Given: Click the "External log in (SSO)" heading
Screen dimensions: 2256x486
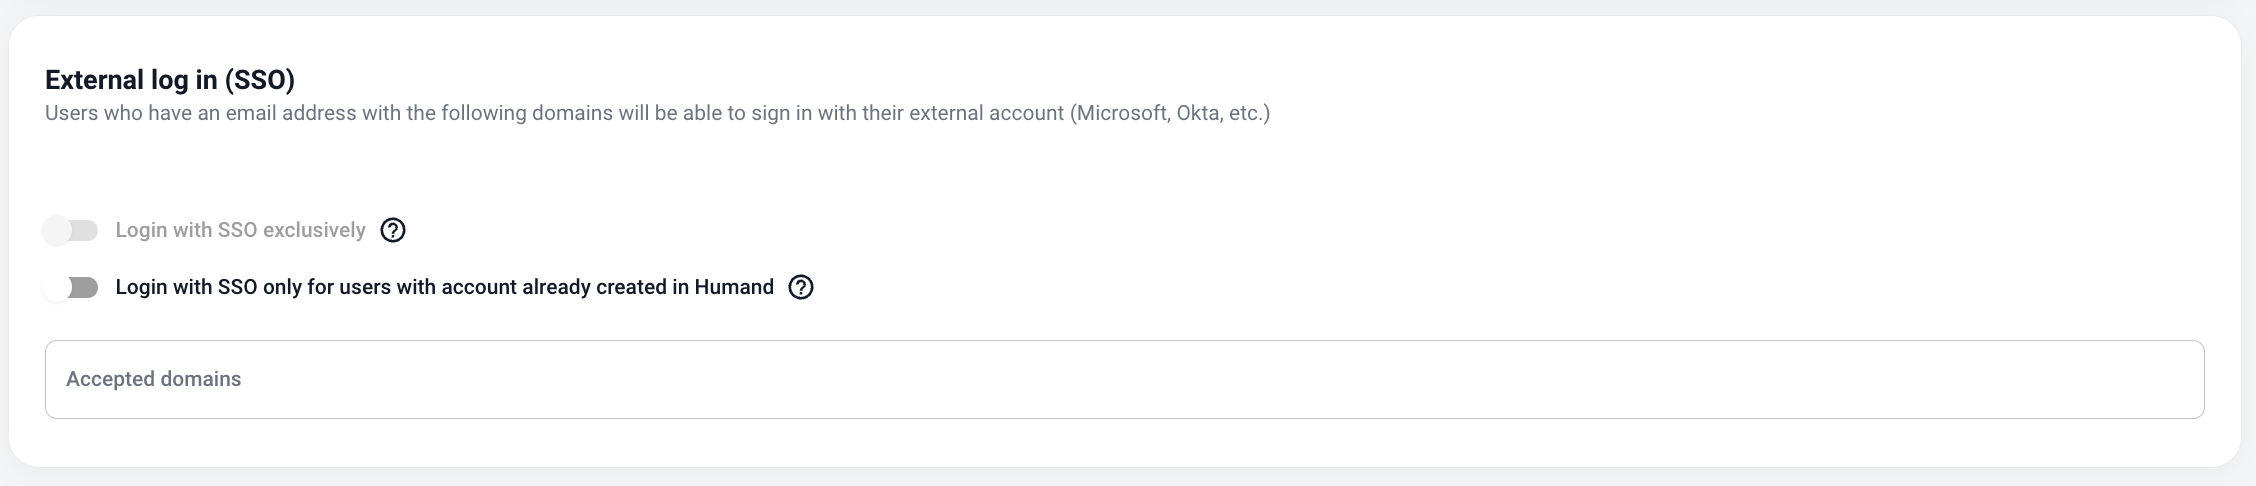Looking at the screenshot, I should click(x=170, y=80).
